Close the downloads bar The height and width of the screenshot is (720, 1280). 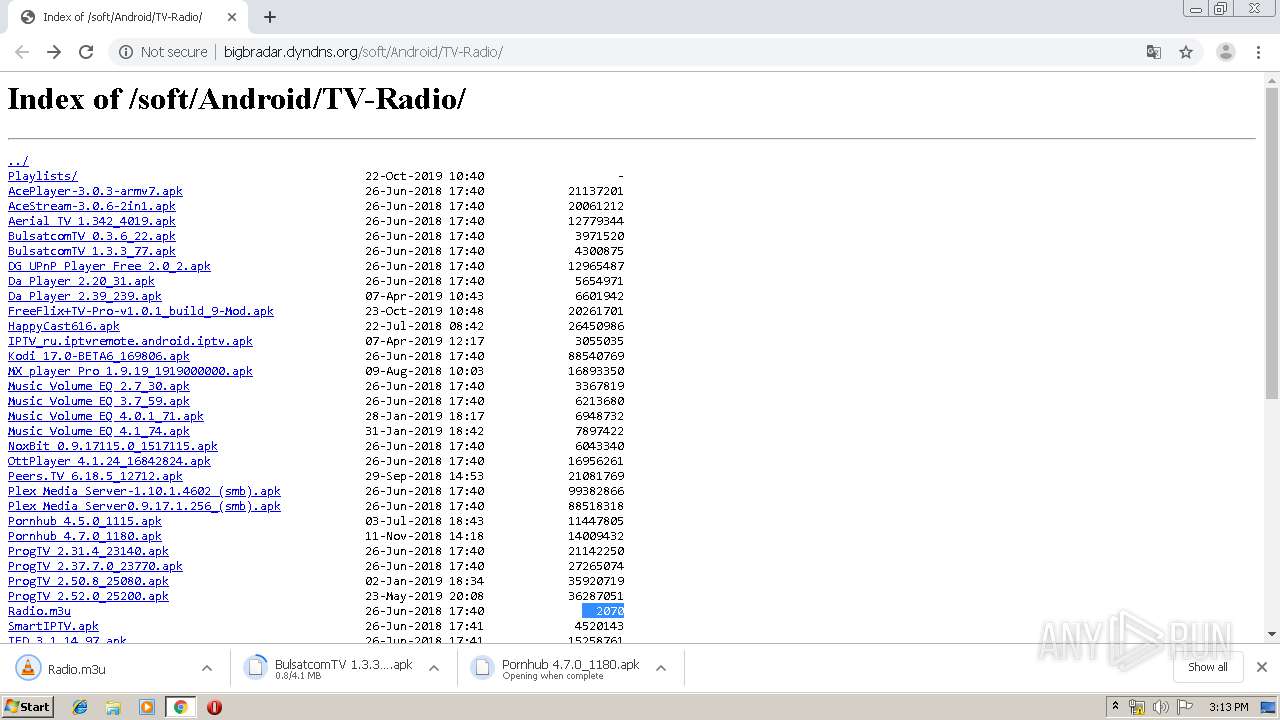coord(1262,667)
